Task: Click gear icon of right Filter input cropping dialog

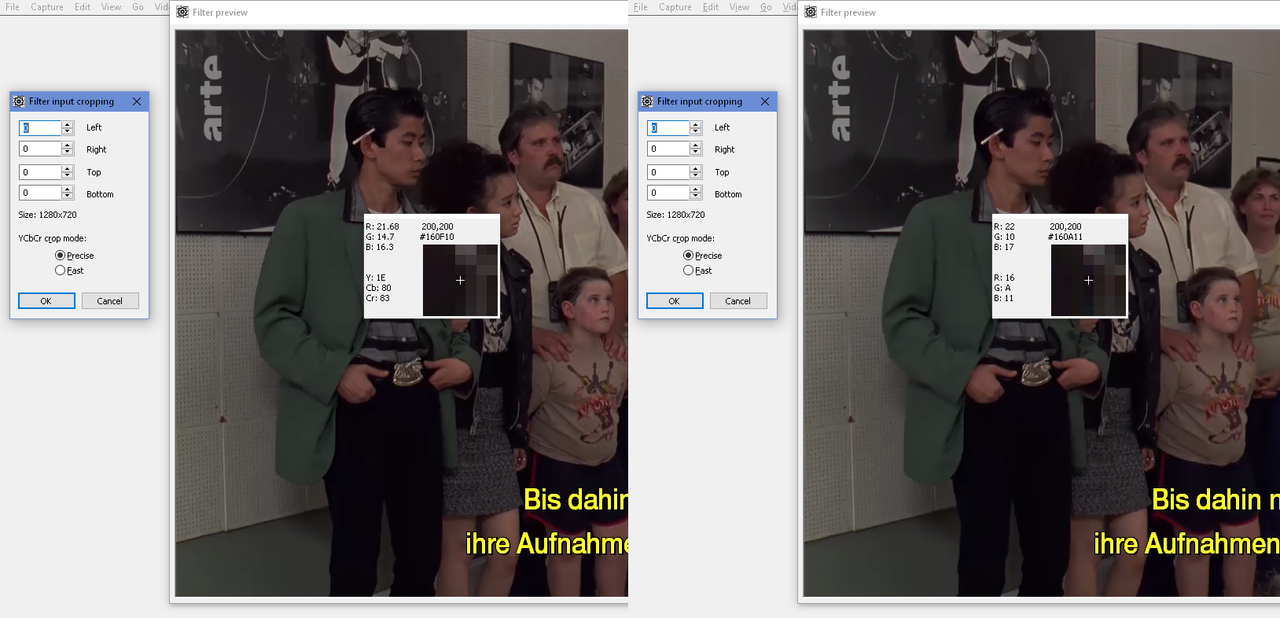Action: pyautogui.click(x=647, y=101)
